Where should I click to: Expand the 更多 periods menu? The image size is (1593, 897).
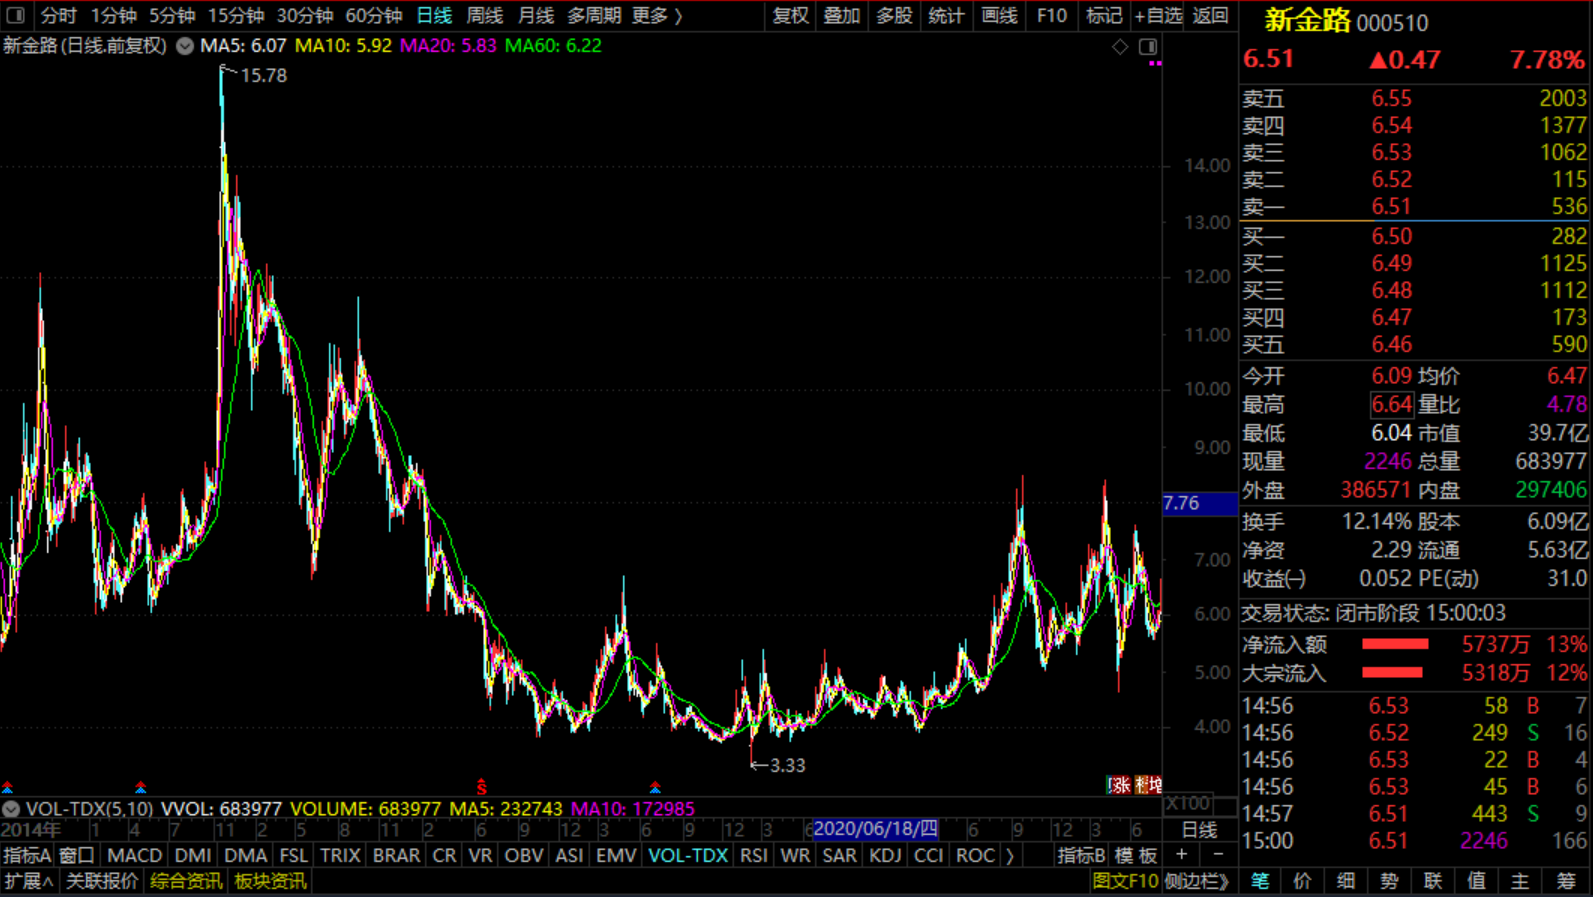(657, 15)
